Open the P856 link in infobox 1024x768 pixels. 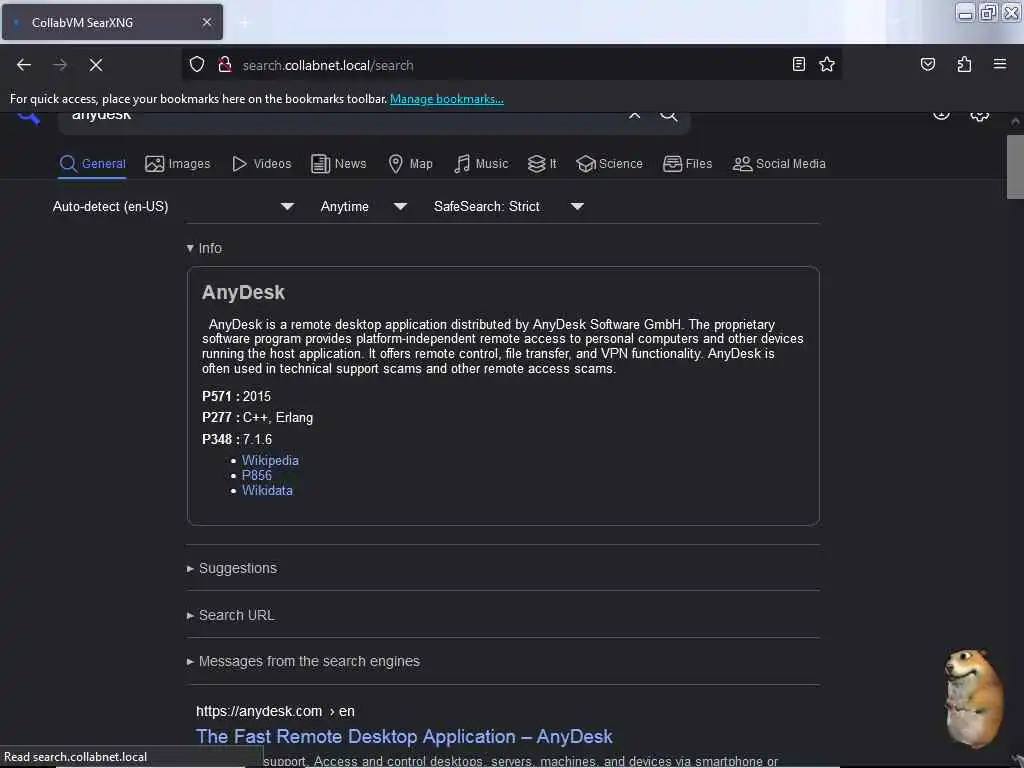point(257,475)
